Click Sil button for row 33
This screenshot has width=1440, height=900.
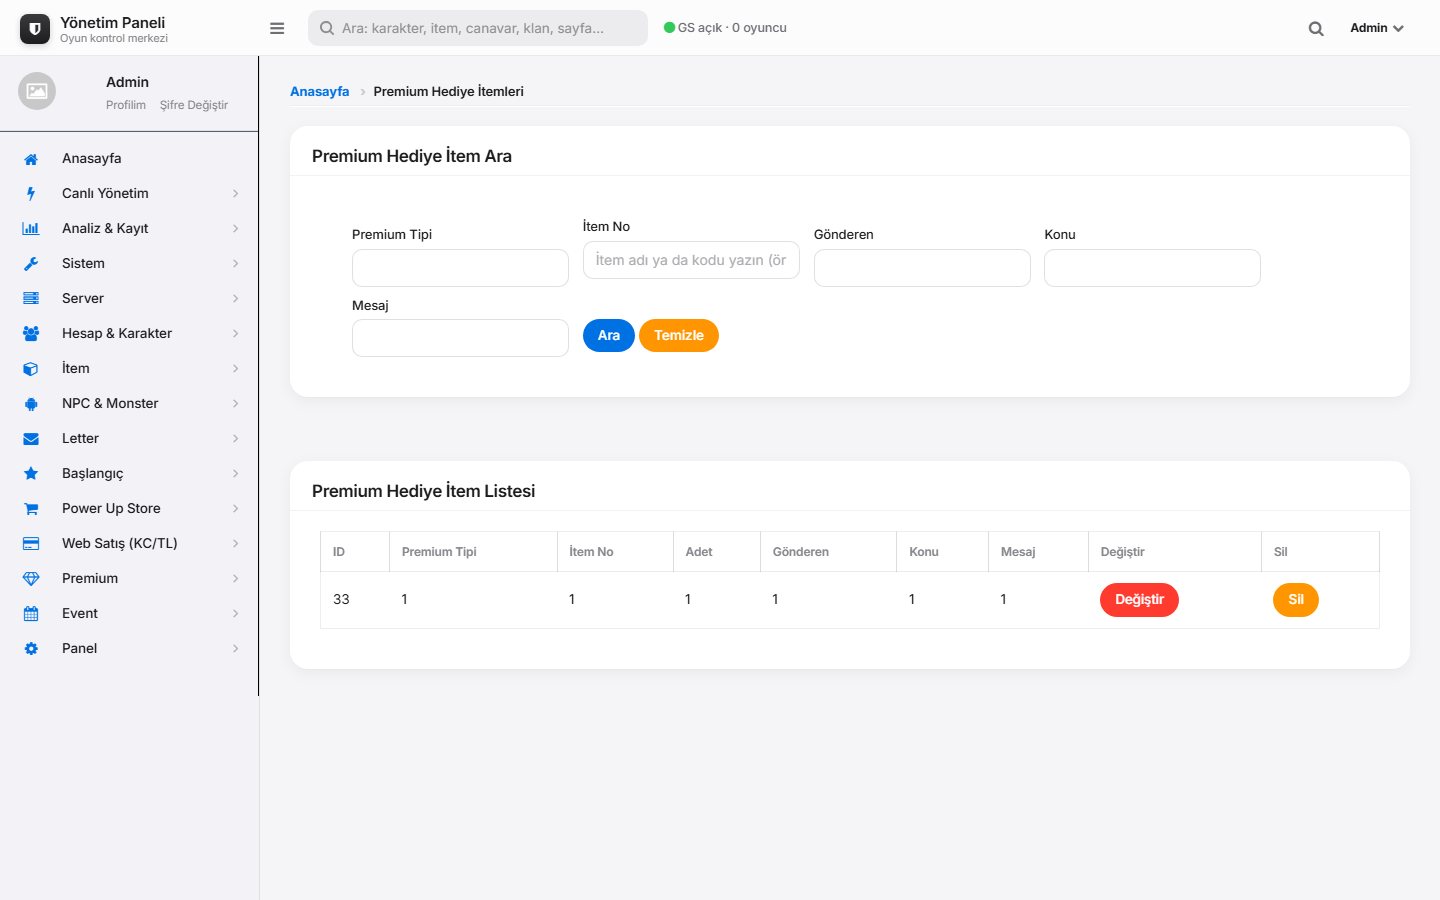pos(1296,600)
